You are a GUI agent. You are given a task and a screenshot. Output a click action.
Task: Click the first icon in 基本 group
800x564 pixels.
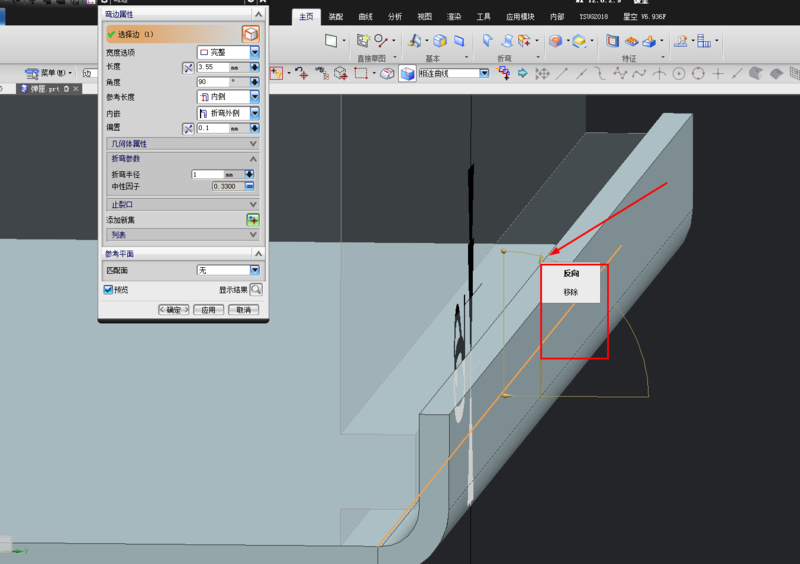click(414, 40)
